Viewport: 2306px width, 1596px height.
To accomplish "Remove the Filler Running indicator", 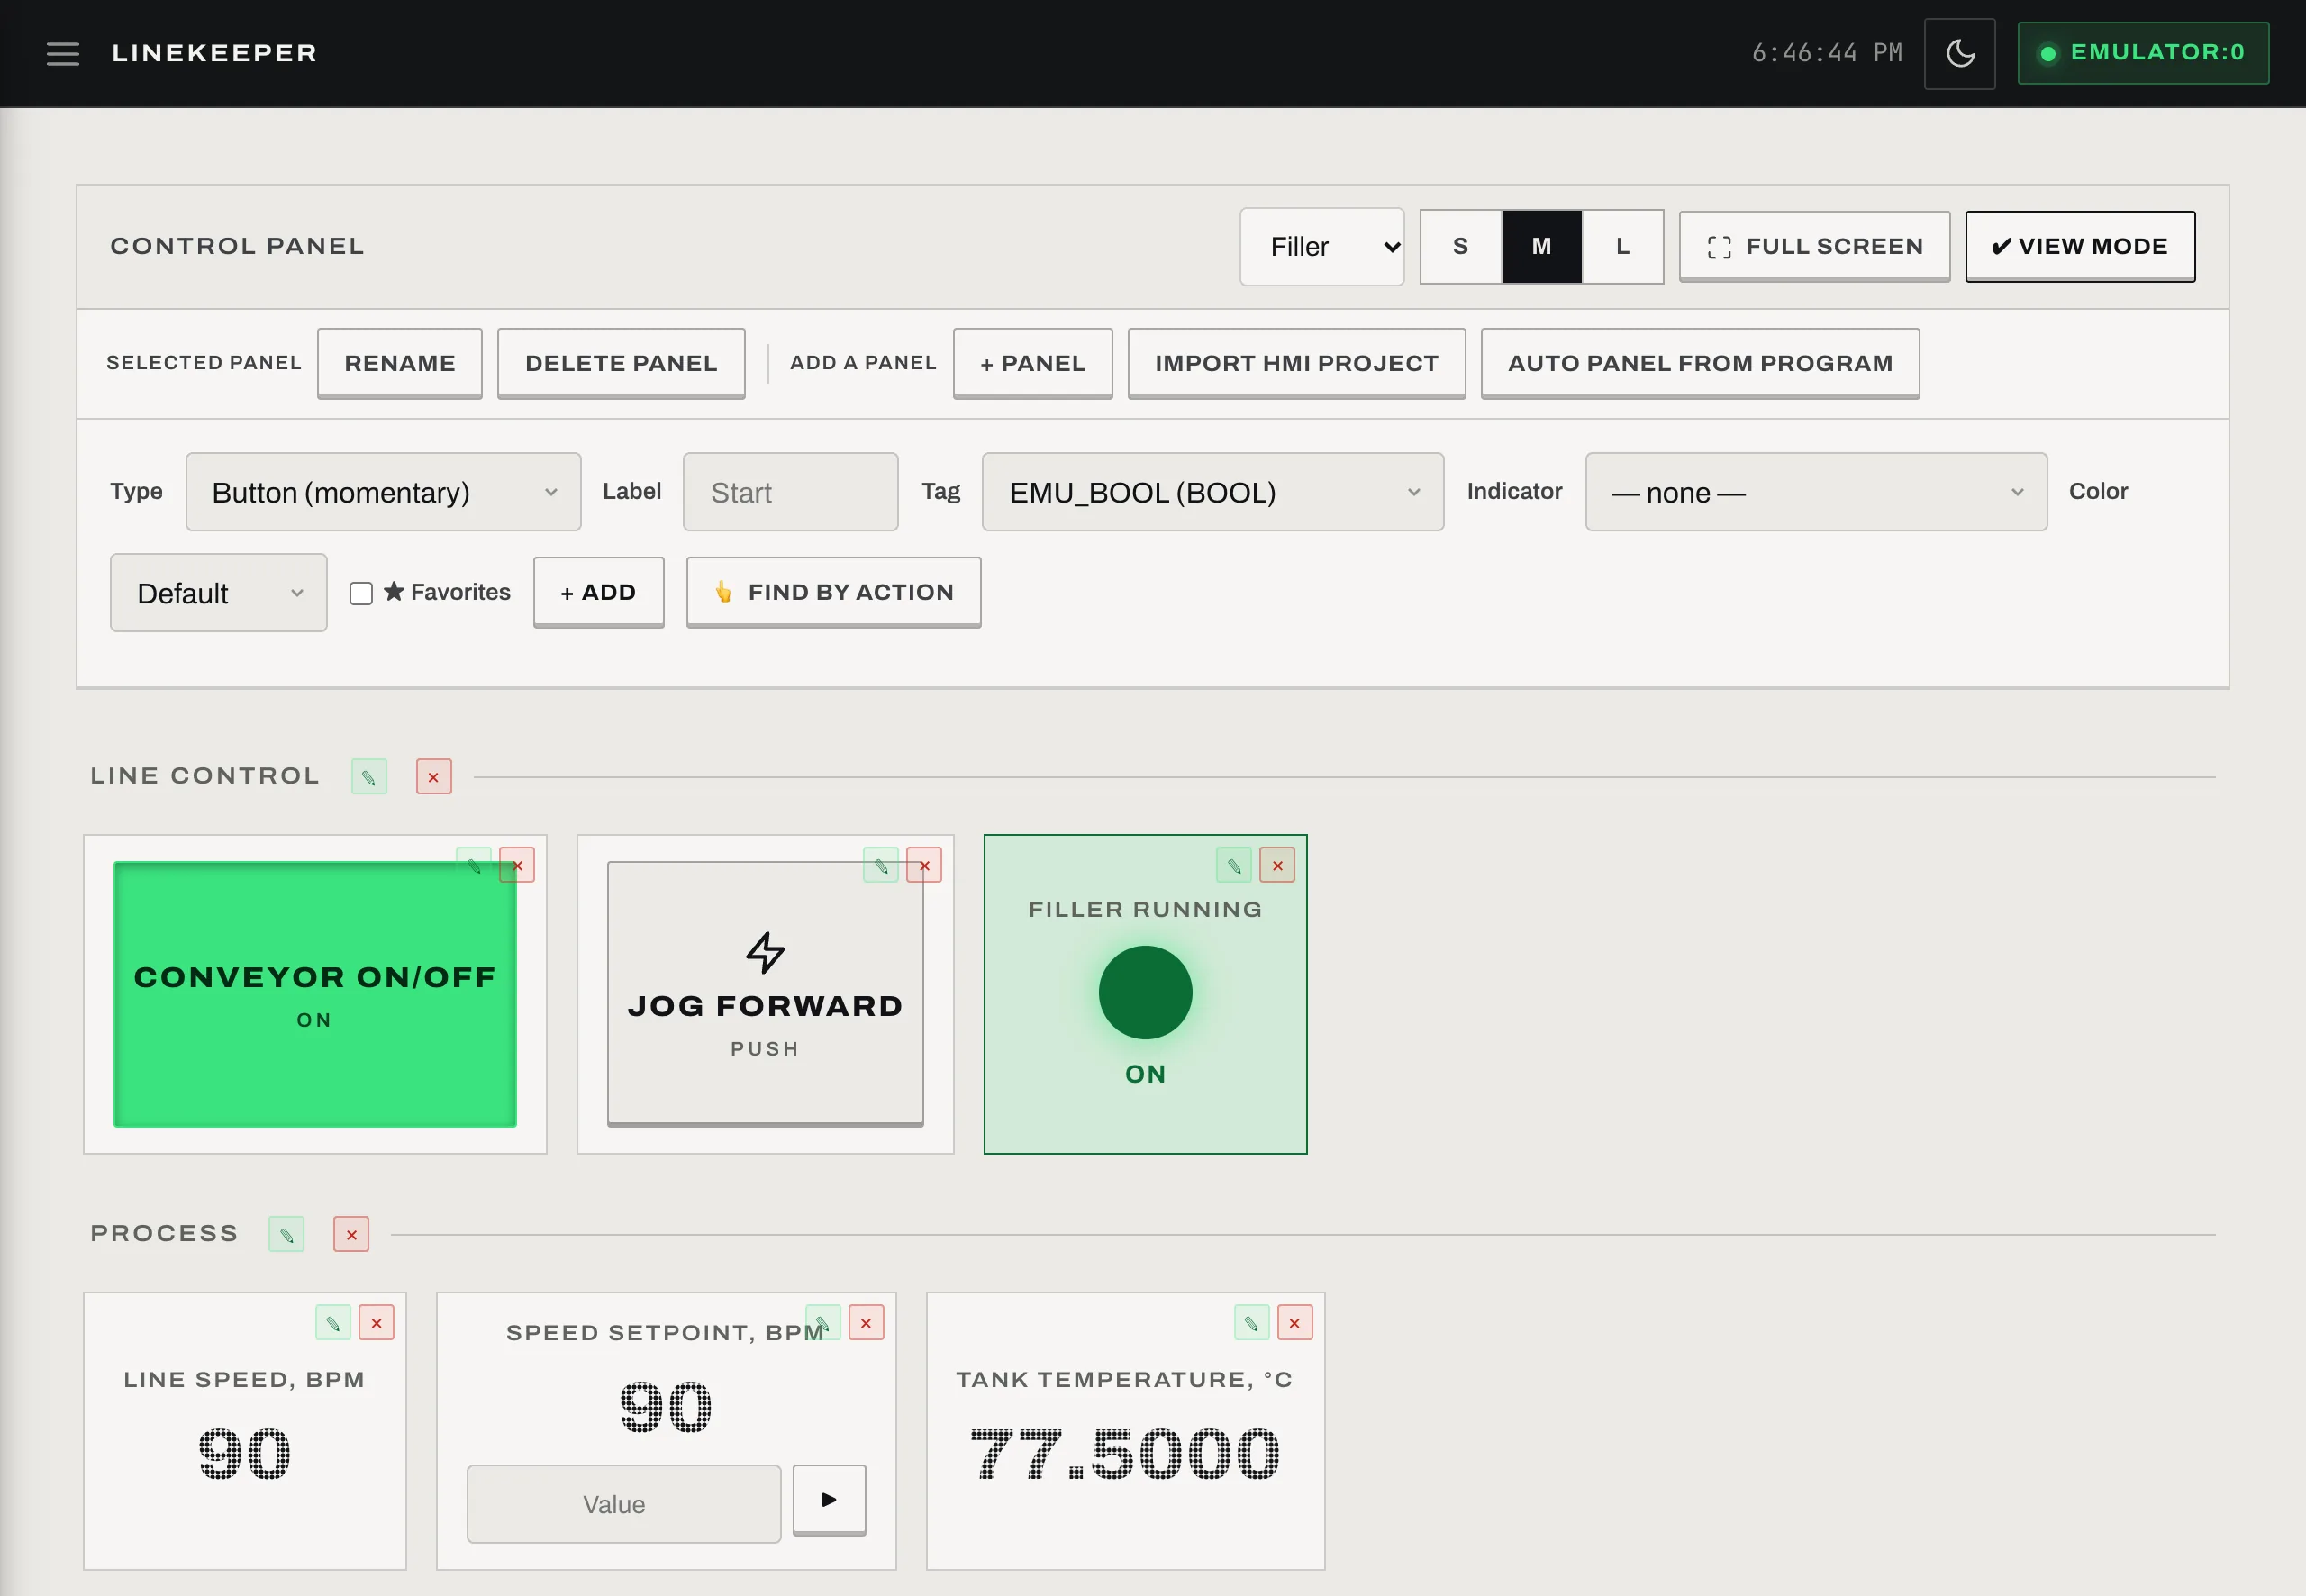I will pyautogui.click(x=1277, y=864).
